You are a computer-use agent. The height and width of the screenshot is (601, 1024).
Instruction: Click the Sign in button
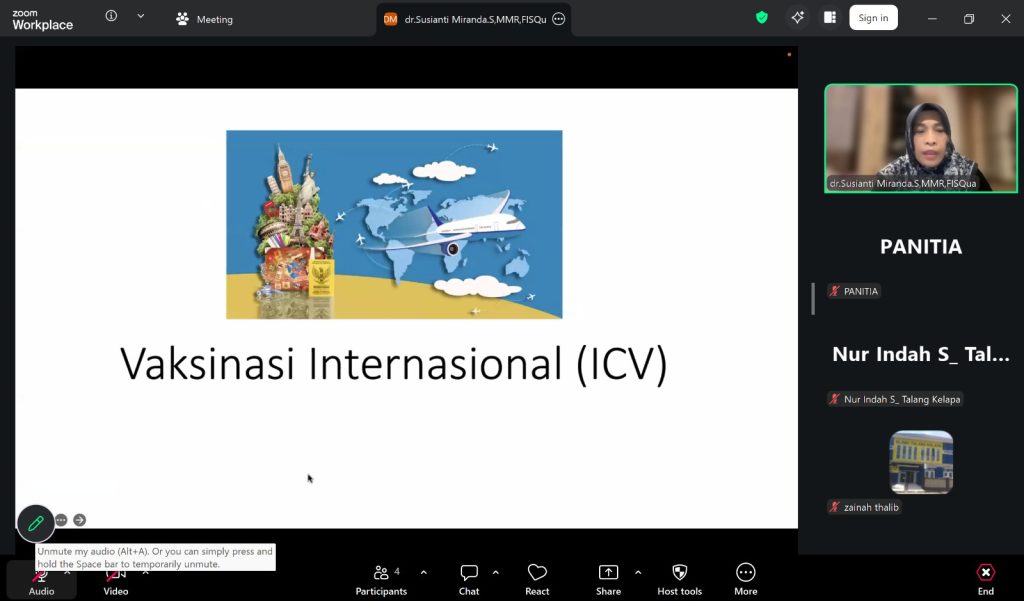click(x=873, y=17)
